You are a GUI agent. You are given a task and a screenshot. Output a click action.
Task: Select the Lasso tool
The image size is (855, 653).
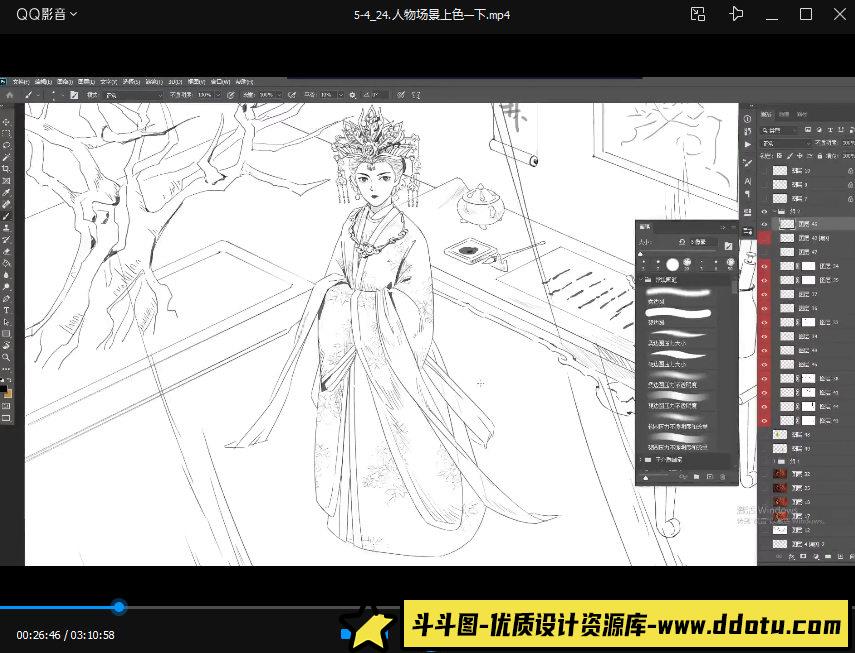[6, 145]
